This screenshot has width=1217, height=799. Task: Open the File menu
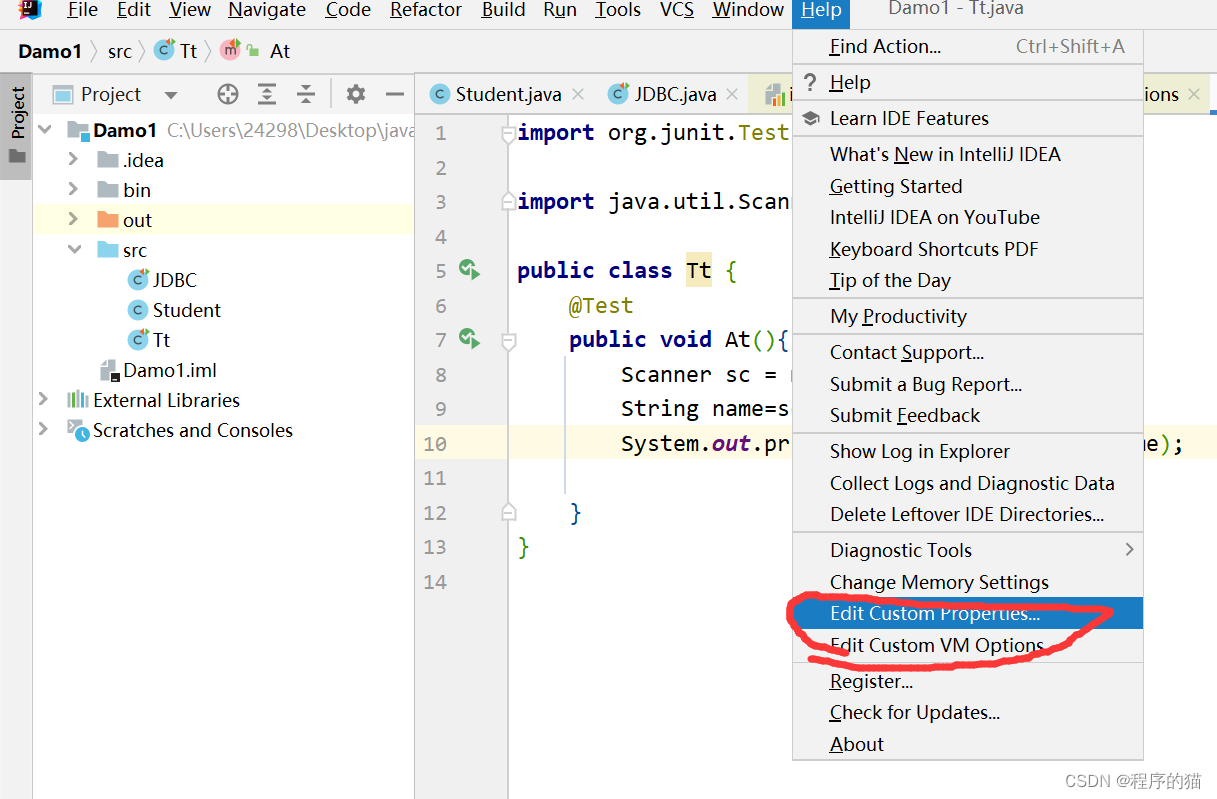(82, 10)
